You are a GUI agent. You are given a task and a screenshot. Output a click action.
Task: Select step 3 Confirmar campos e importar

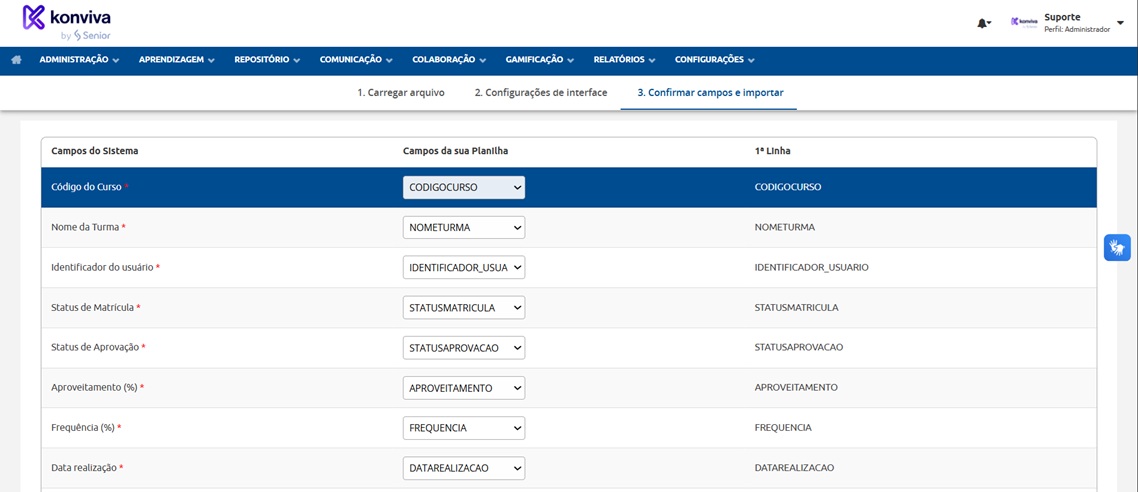click(x=710, y=93)
